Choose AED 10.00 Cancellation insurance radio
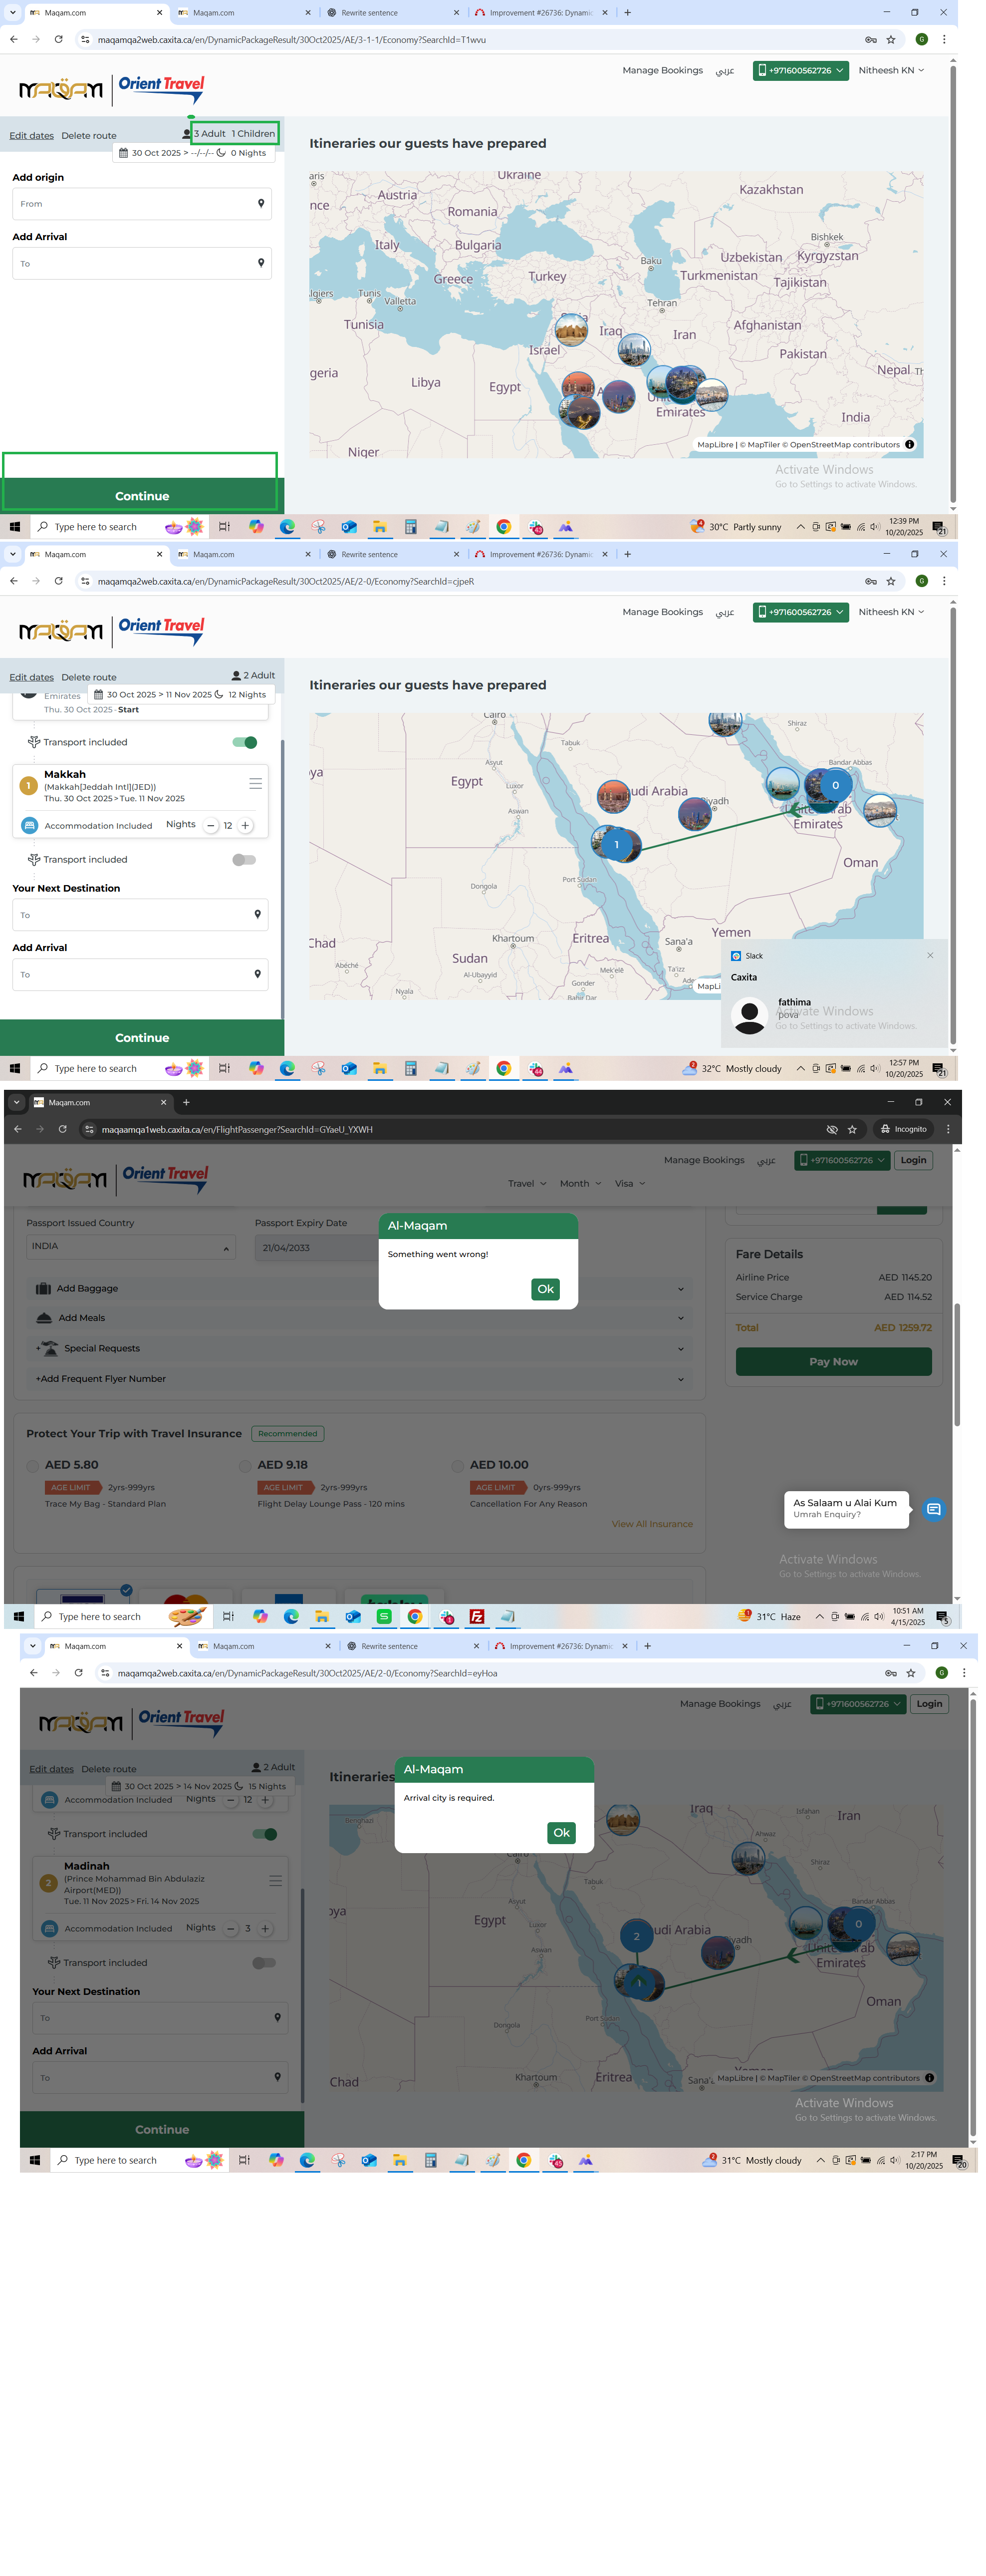This screenshot has height=2576, width=986. (458, 1466)
